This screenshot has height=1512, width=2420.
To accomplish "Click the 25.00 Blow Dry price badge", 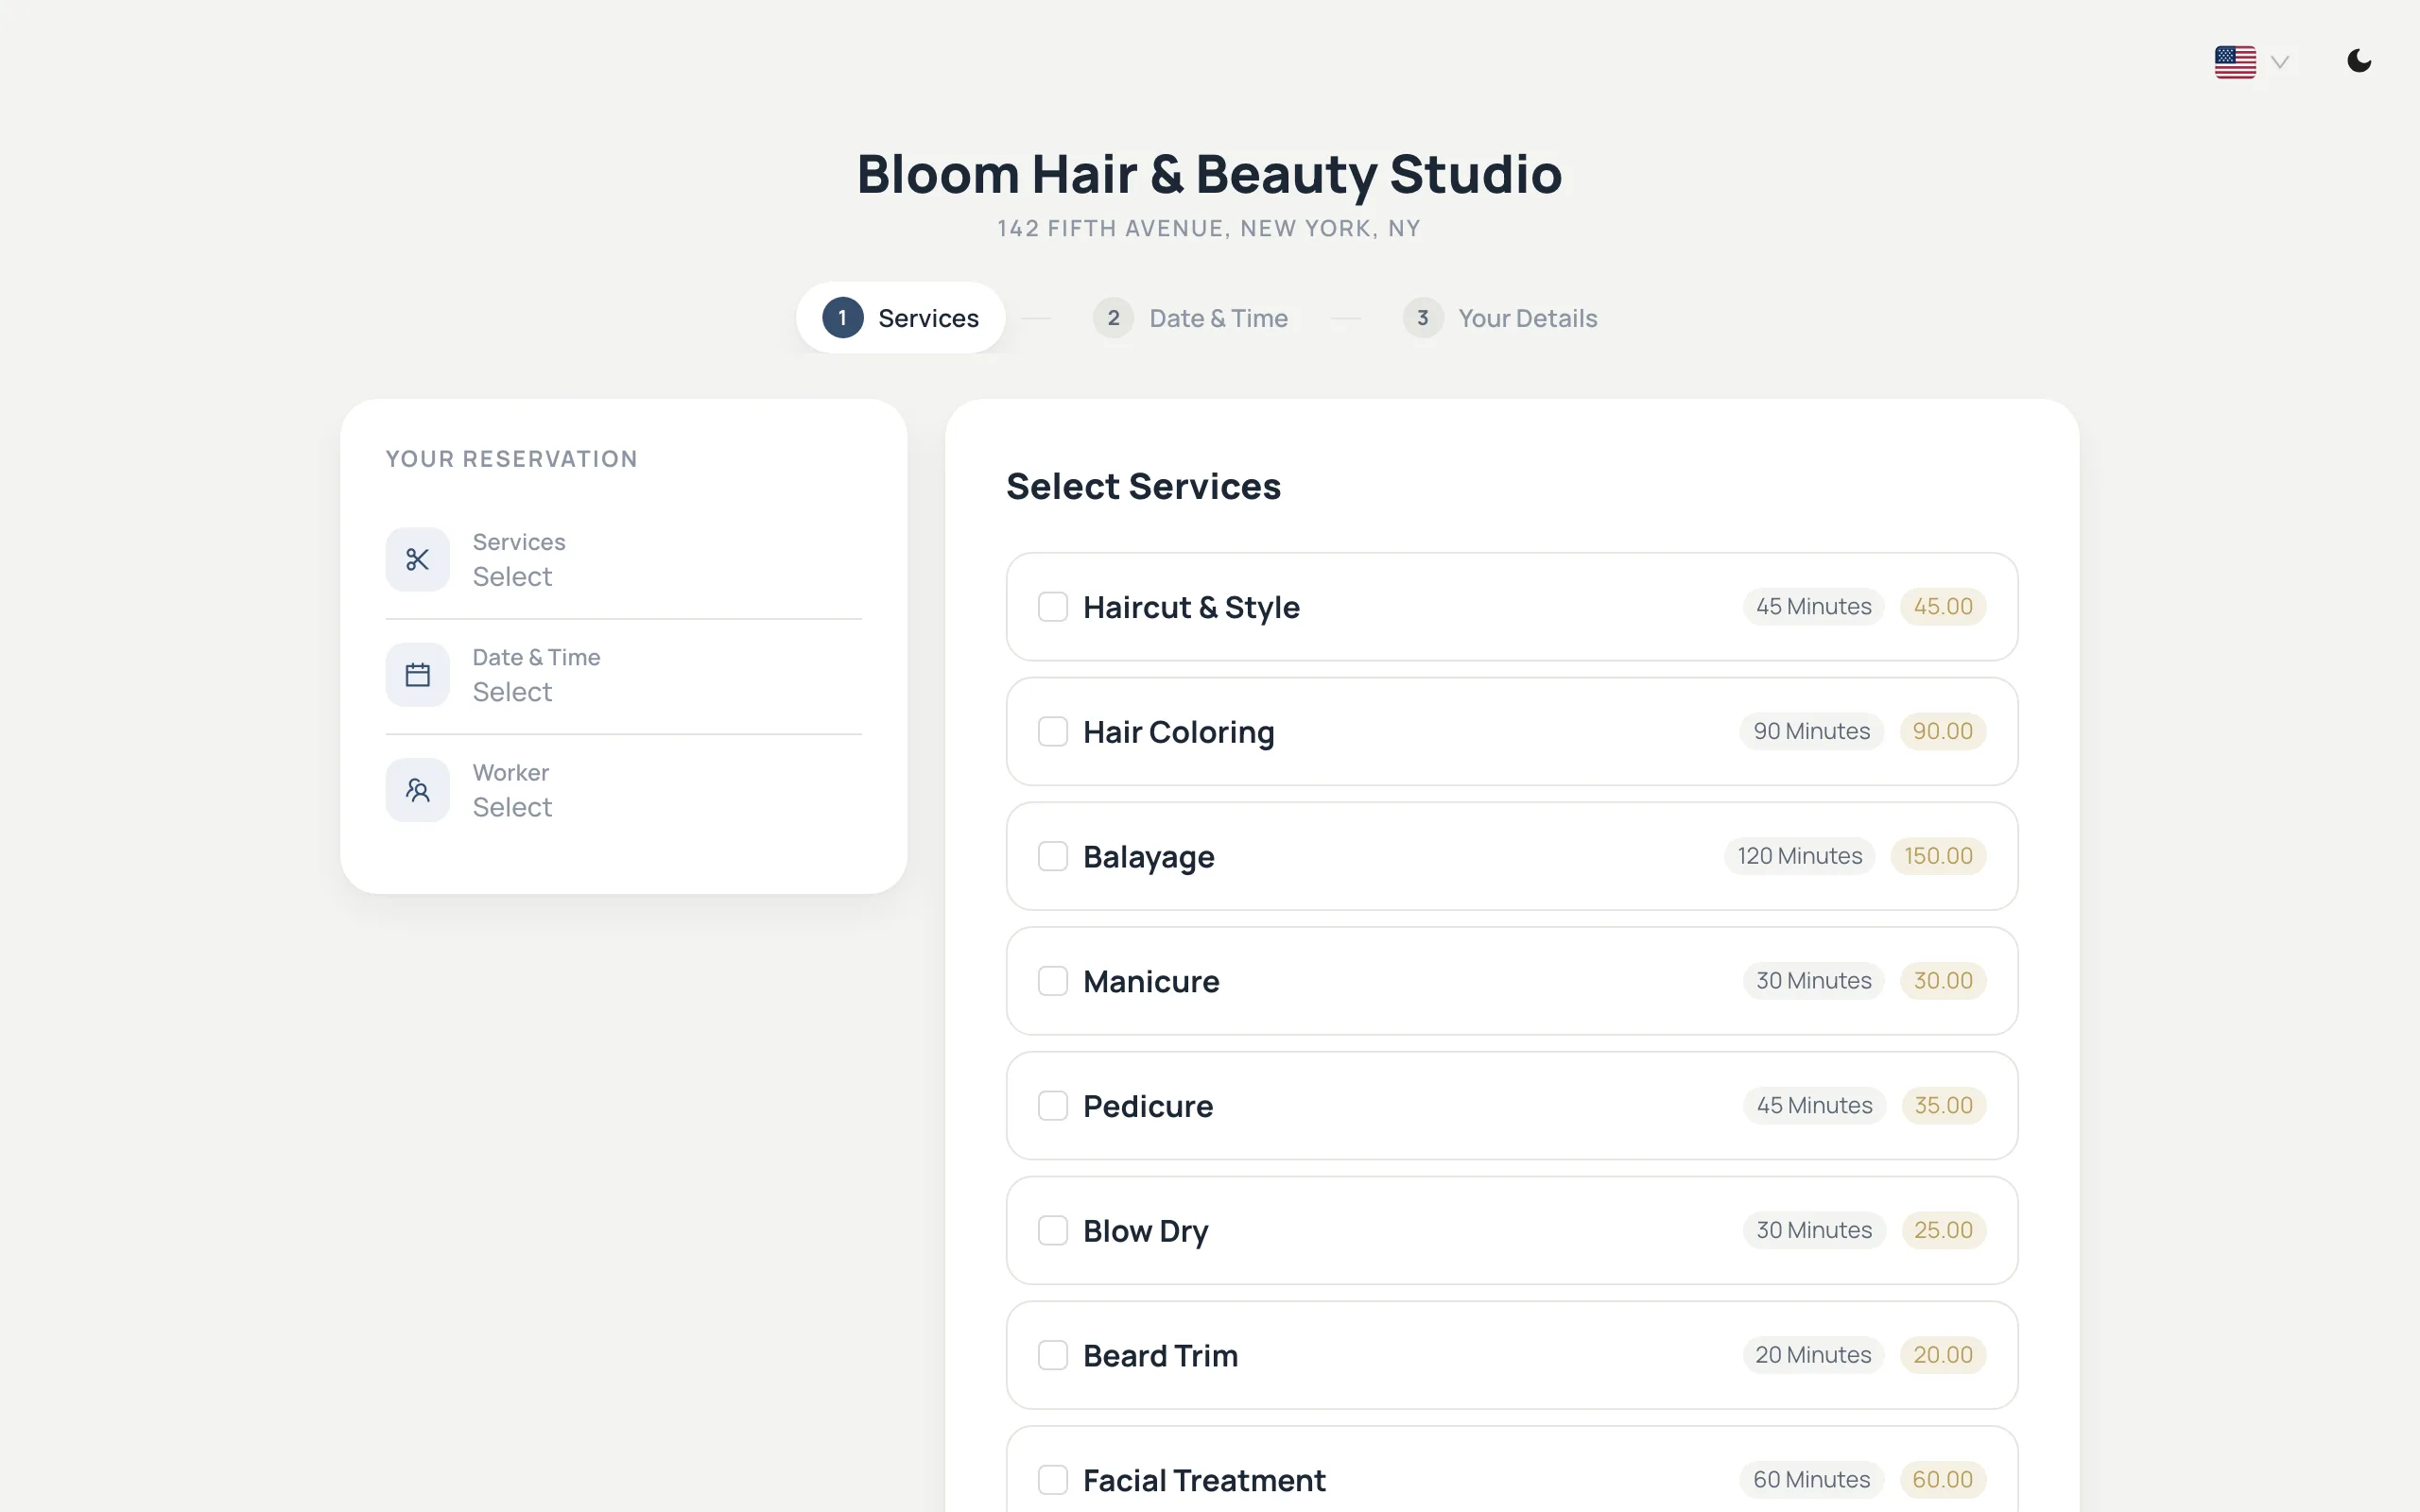I will 1943,1230.
